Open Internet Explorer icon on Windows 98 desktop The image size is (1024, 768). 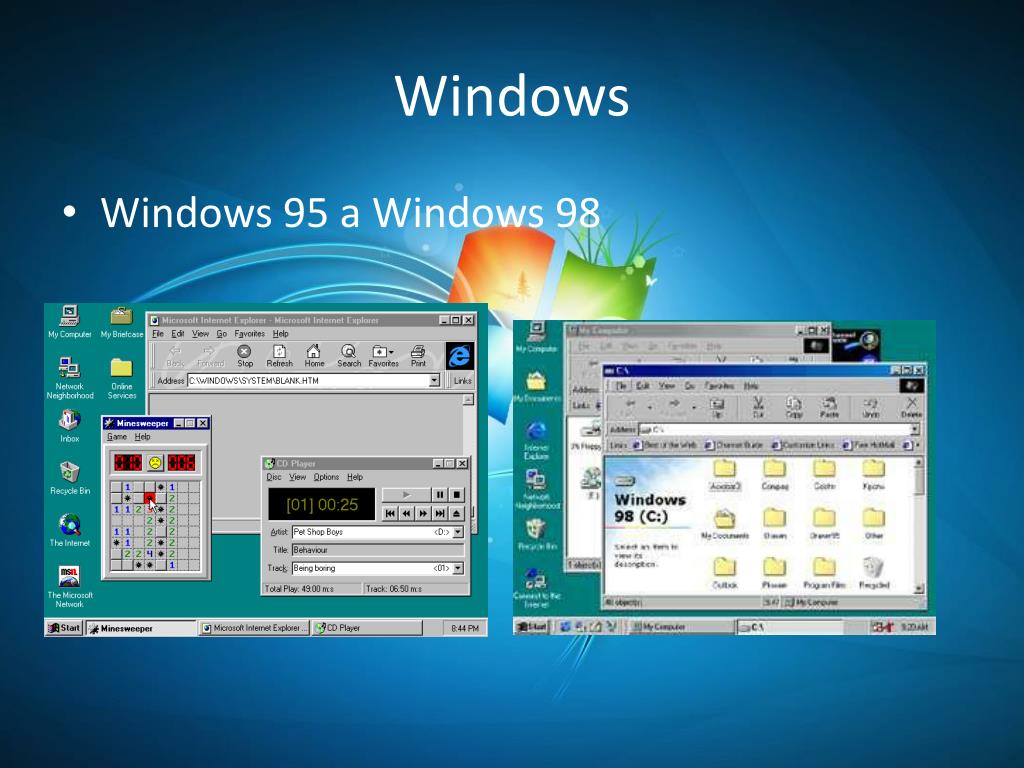(536, 440)
